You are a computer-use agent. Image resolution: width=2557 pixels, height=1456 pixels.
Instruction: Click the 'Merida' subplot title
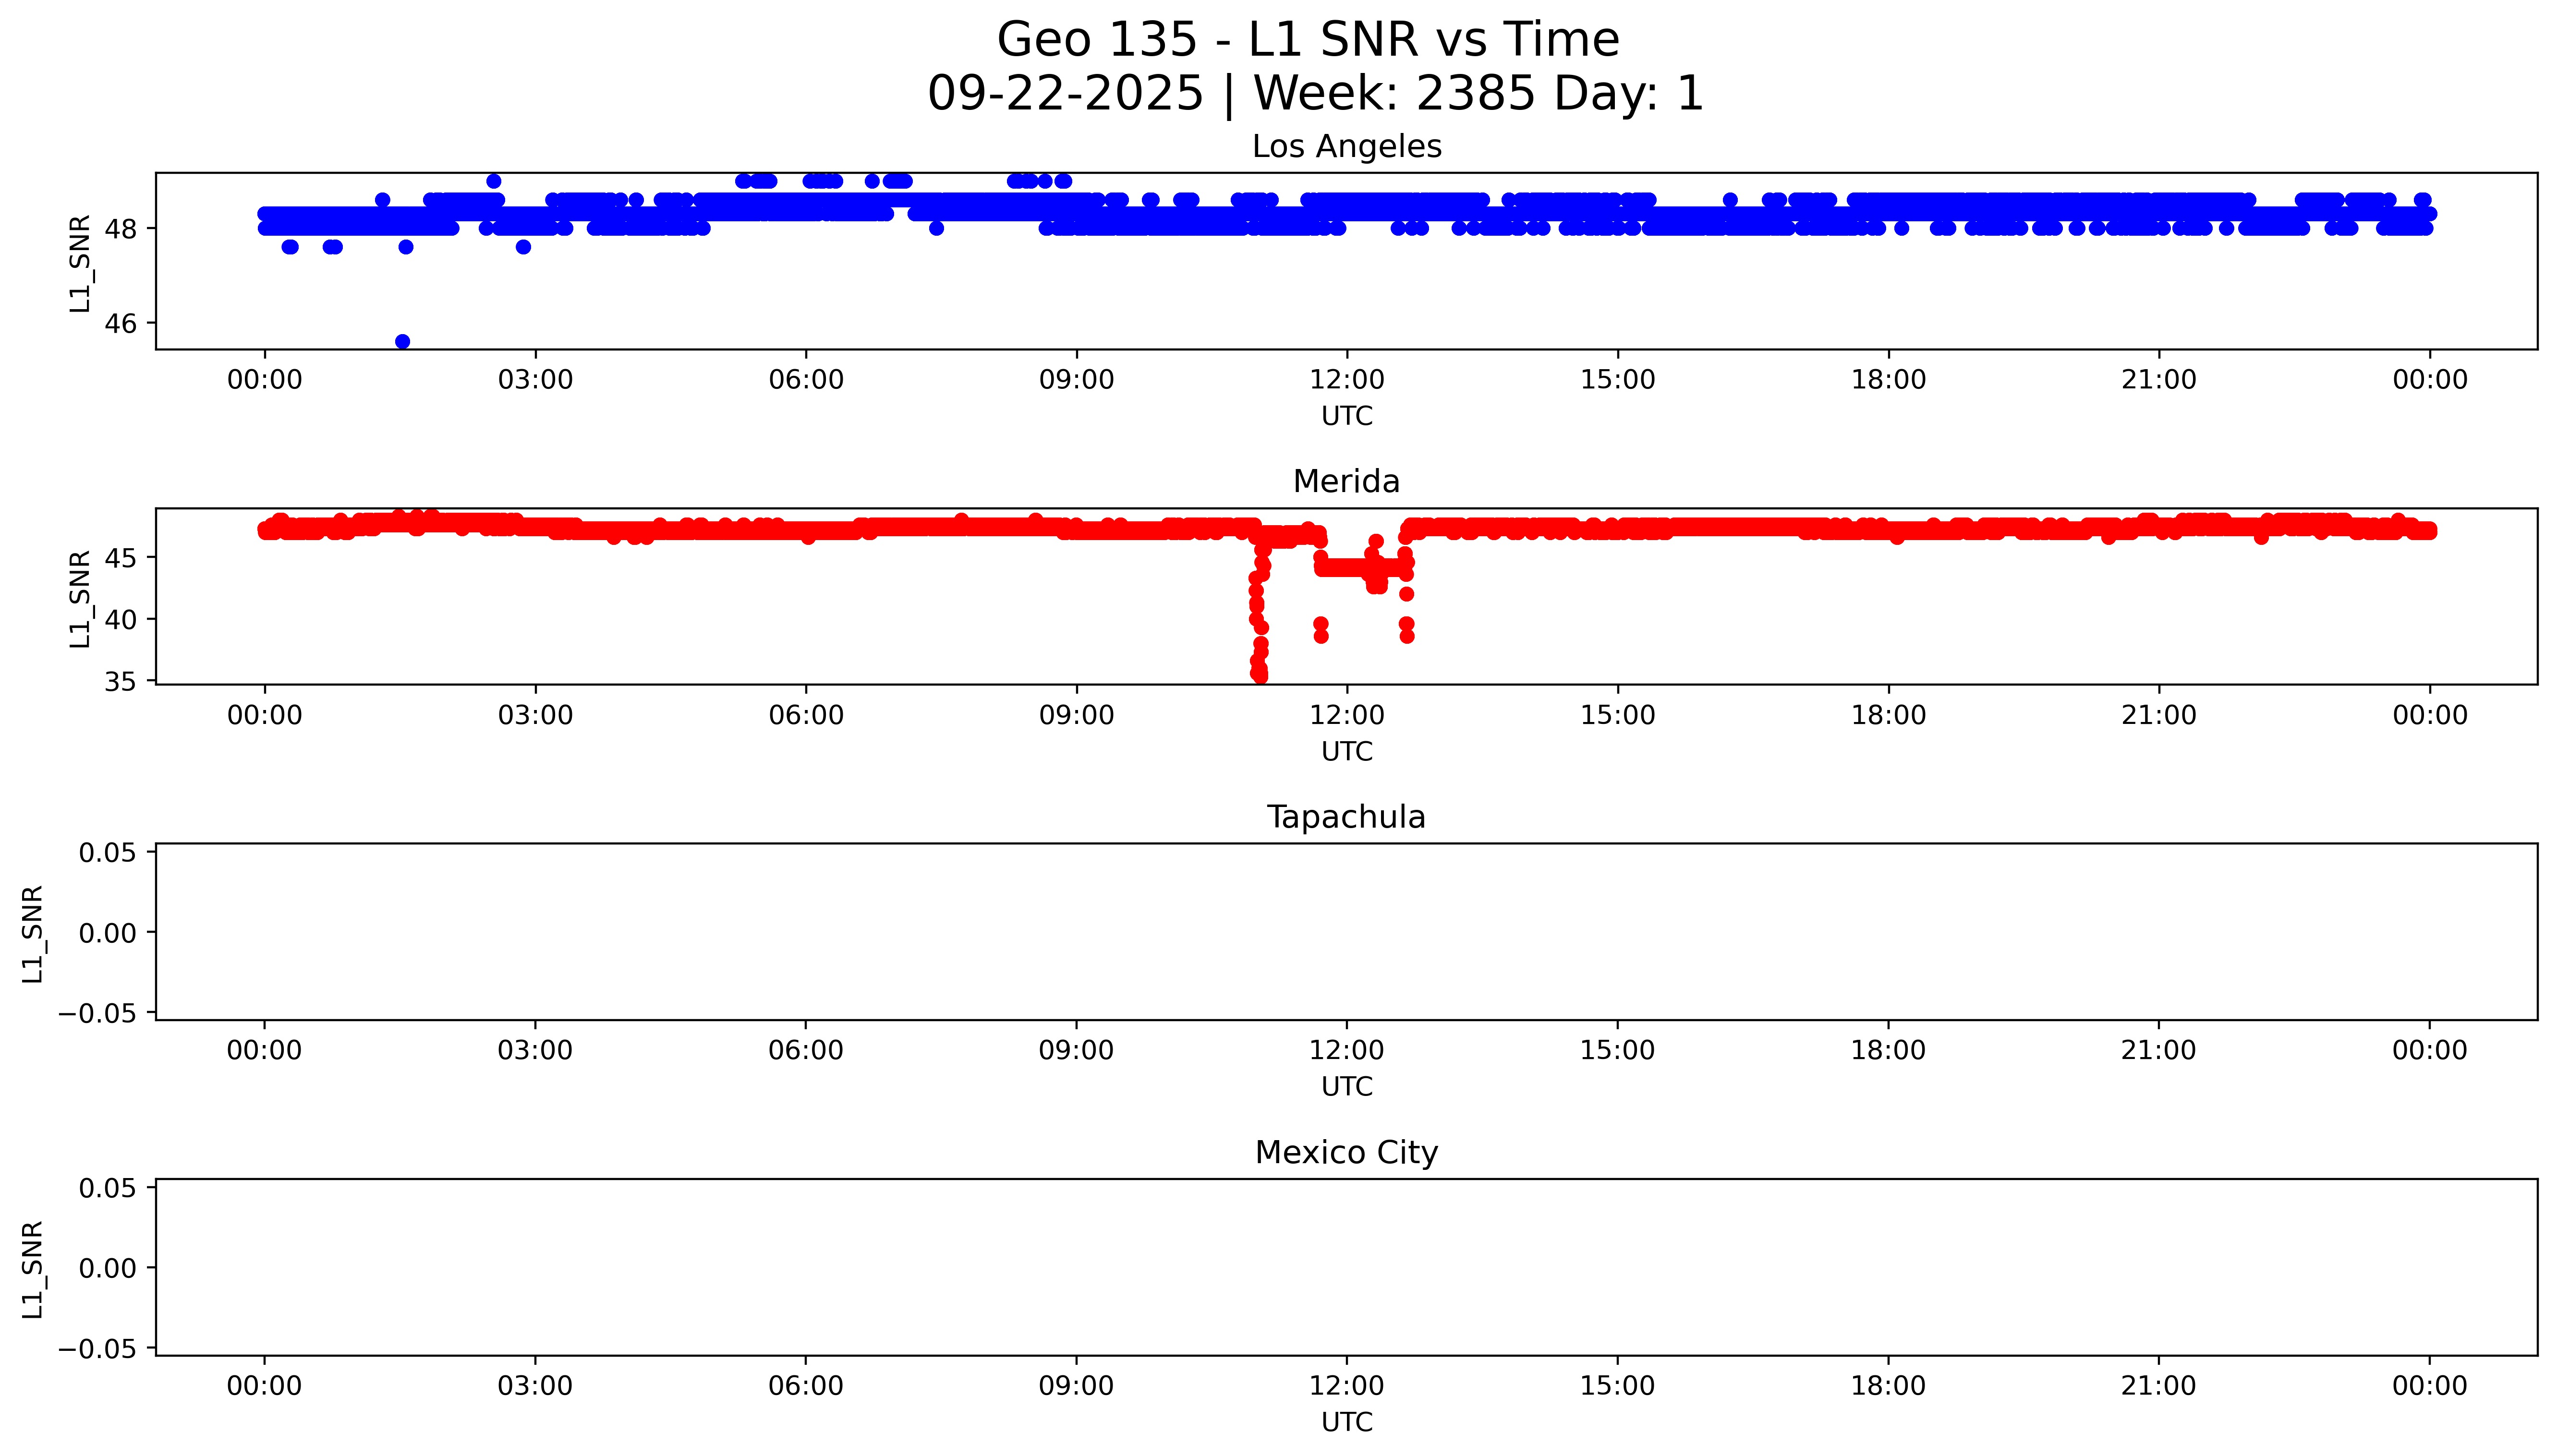(1346, 482)
